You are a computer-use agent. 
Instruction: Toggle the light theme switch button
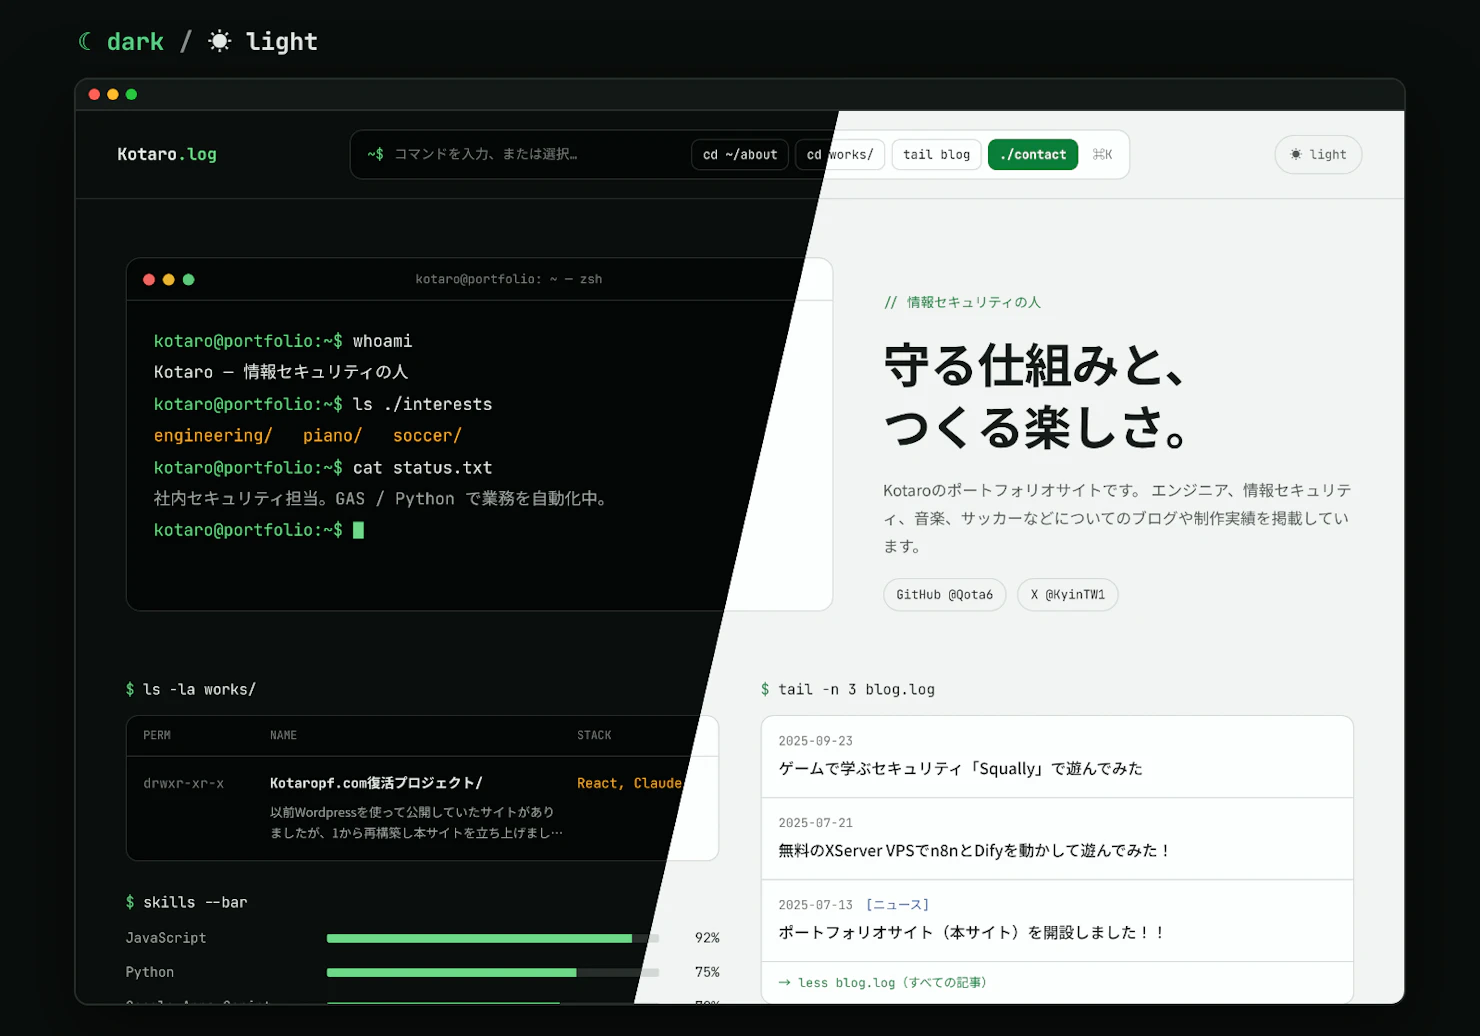[1318, 155]
